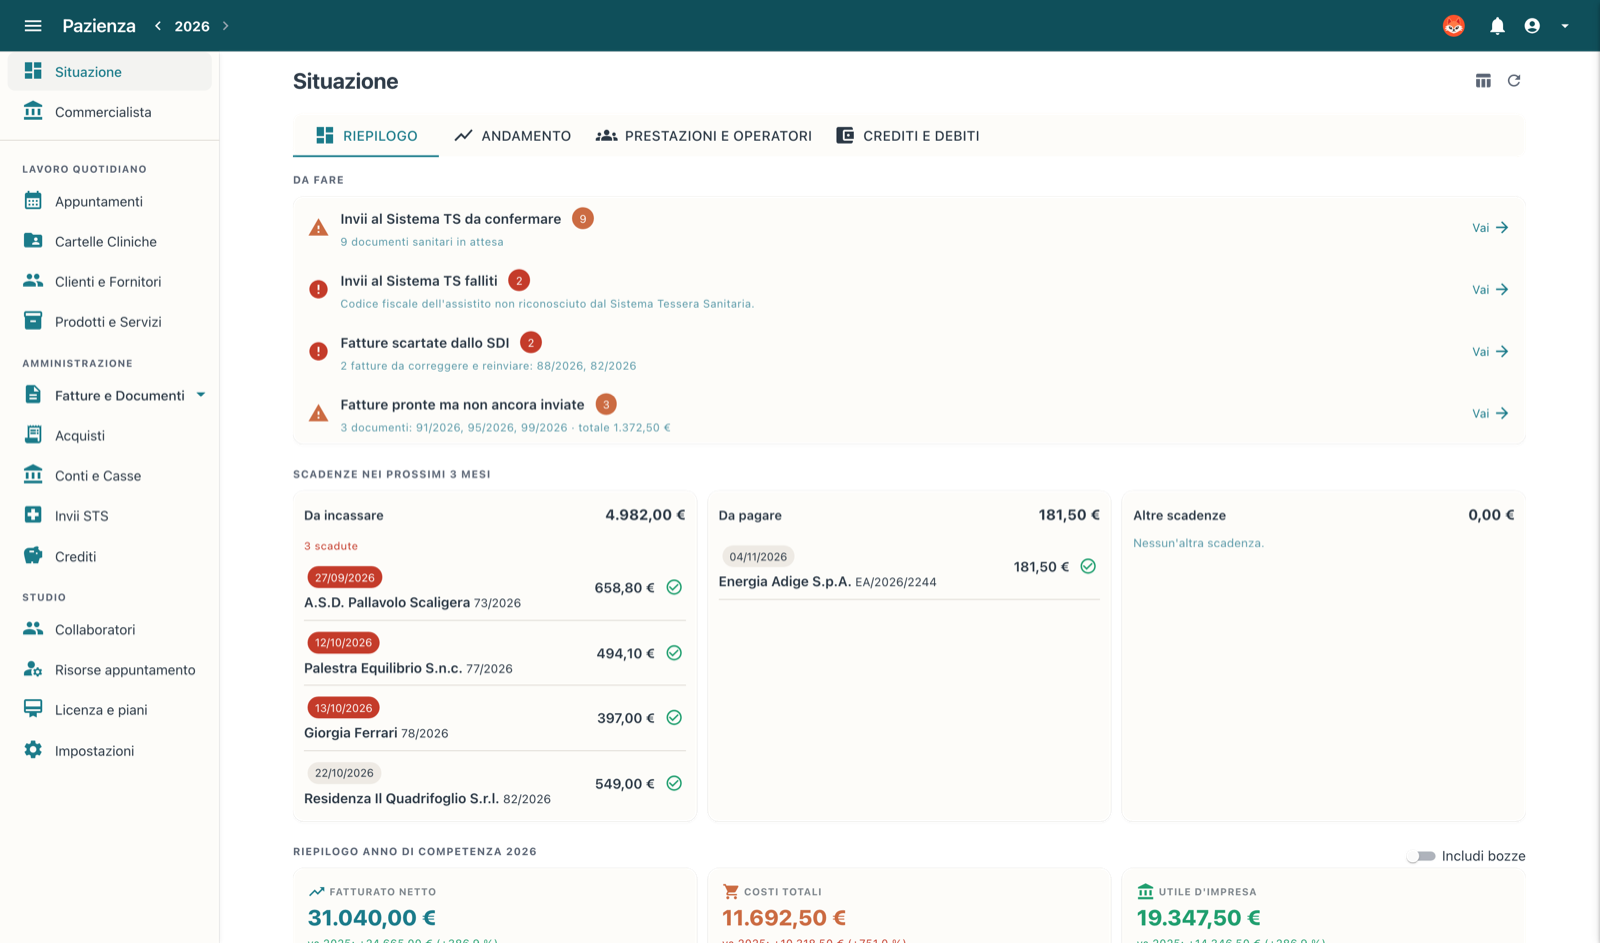Open Risorse appuntamento section
This screenshot has height=943, width=1600.
(110, 670)
